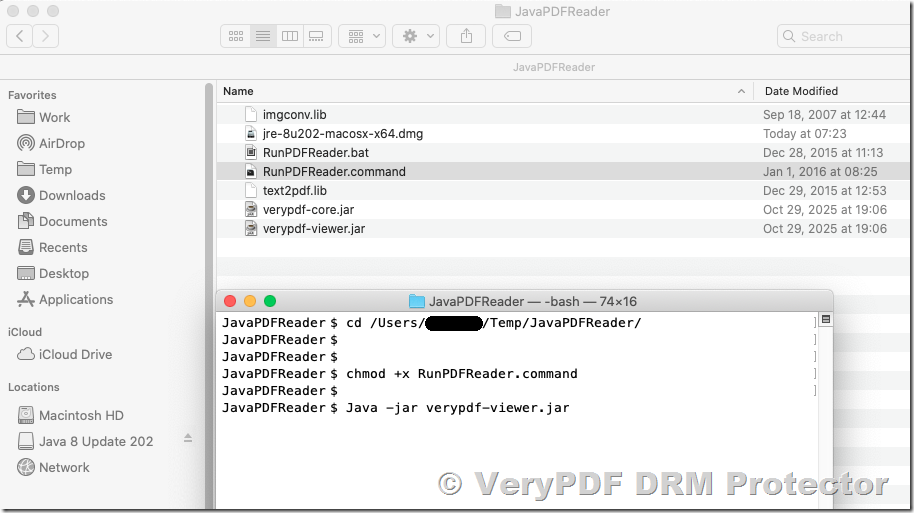Open Applications from the sidebar

76,300
